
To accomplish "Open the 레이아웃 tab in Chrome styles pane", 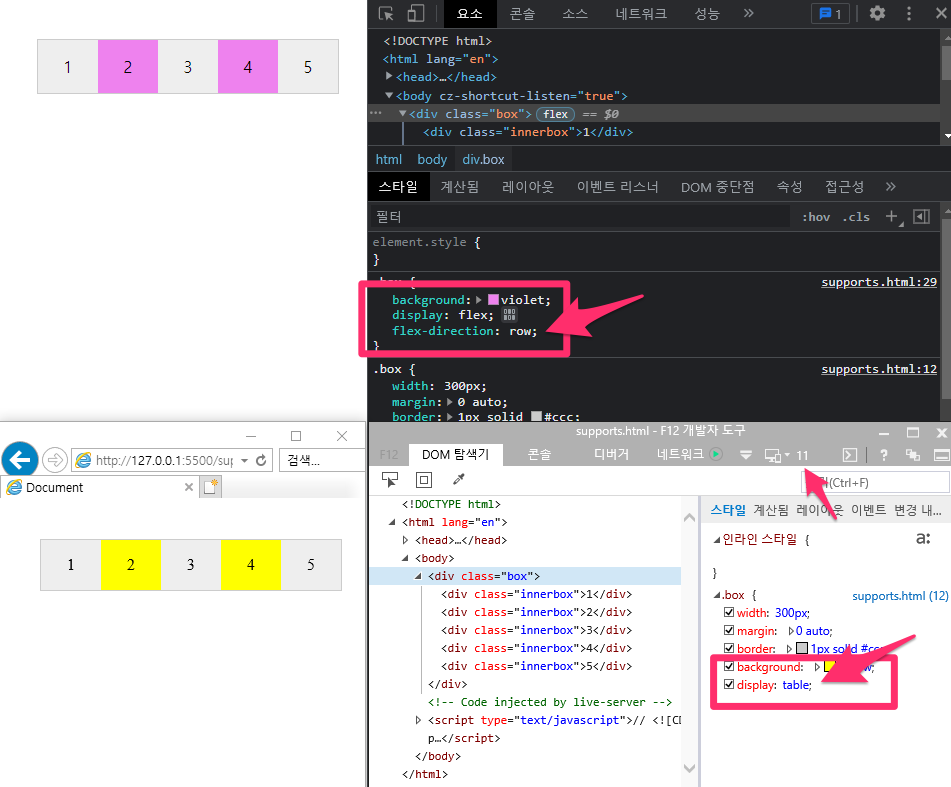I will (528, 187).
